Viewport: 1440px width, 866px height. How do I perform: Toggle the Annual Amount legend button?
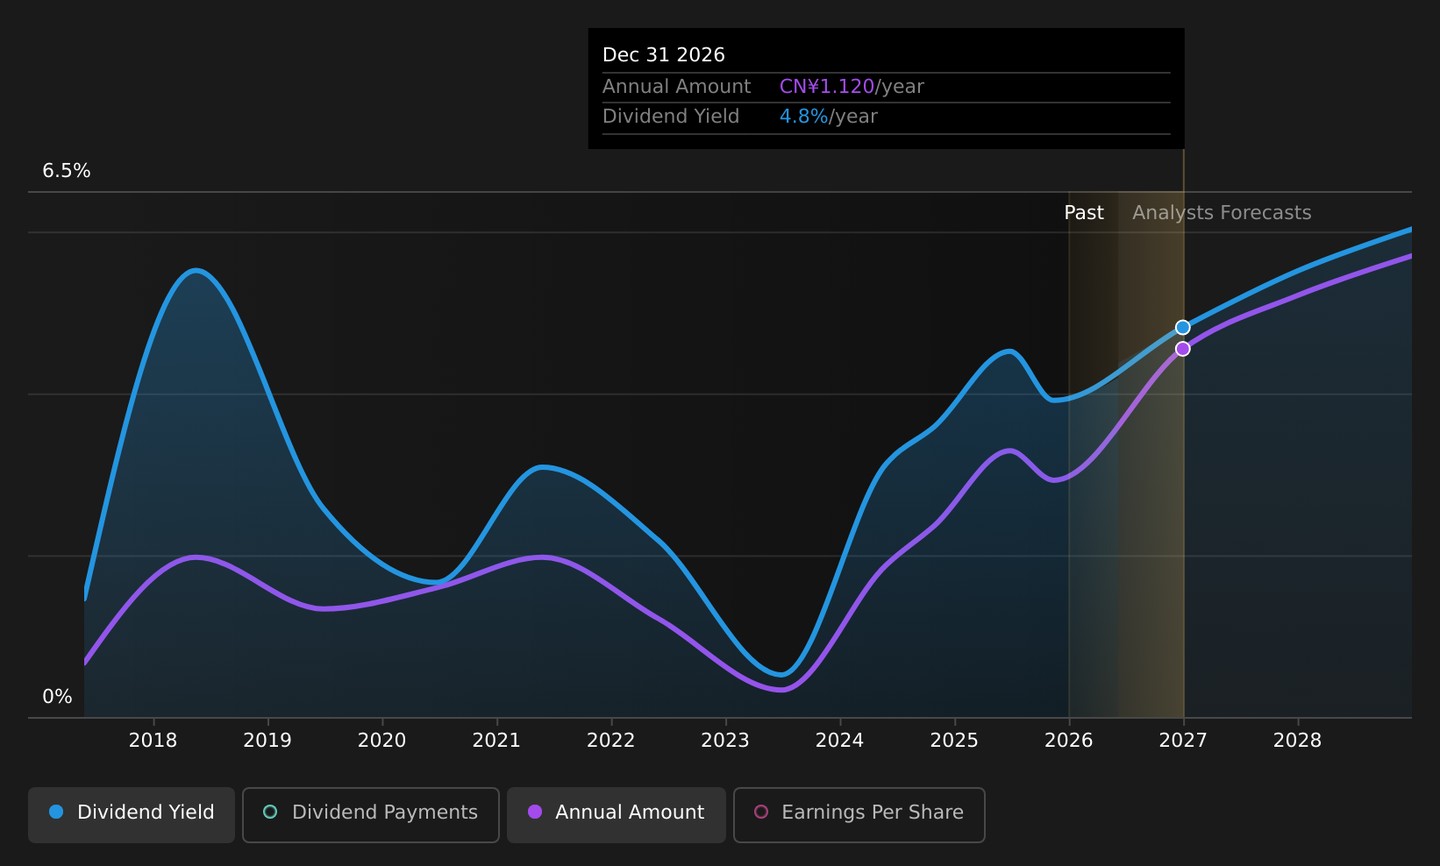616,814
